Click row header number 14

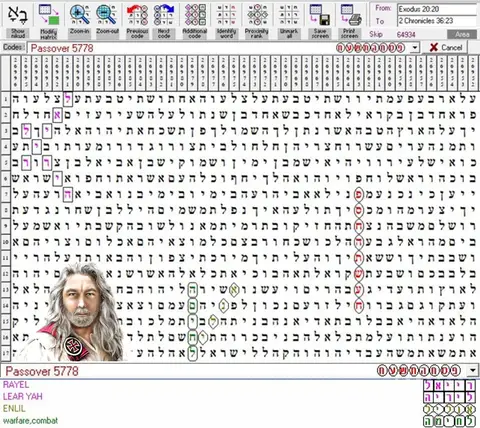click(x=6, y=305)
